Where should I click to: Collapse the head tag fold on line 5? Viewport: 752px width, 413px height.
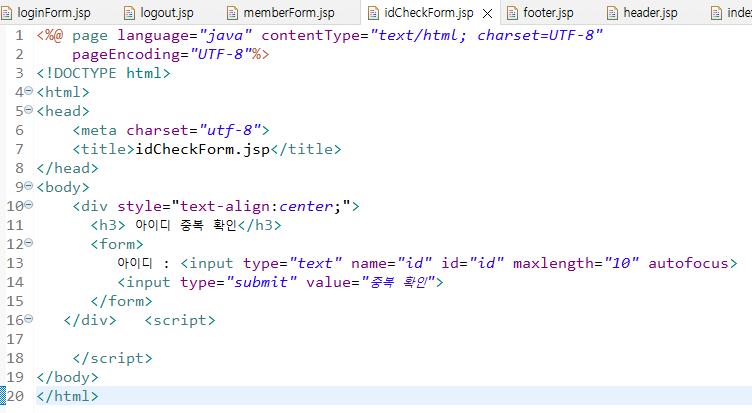[29, 110]
